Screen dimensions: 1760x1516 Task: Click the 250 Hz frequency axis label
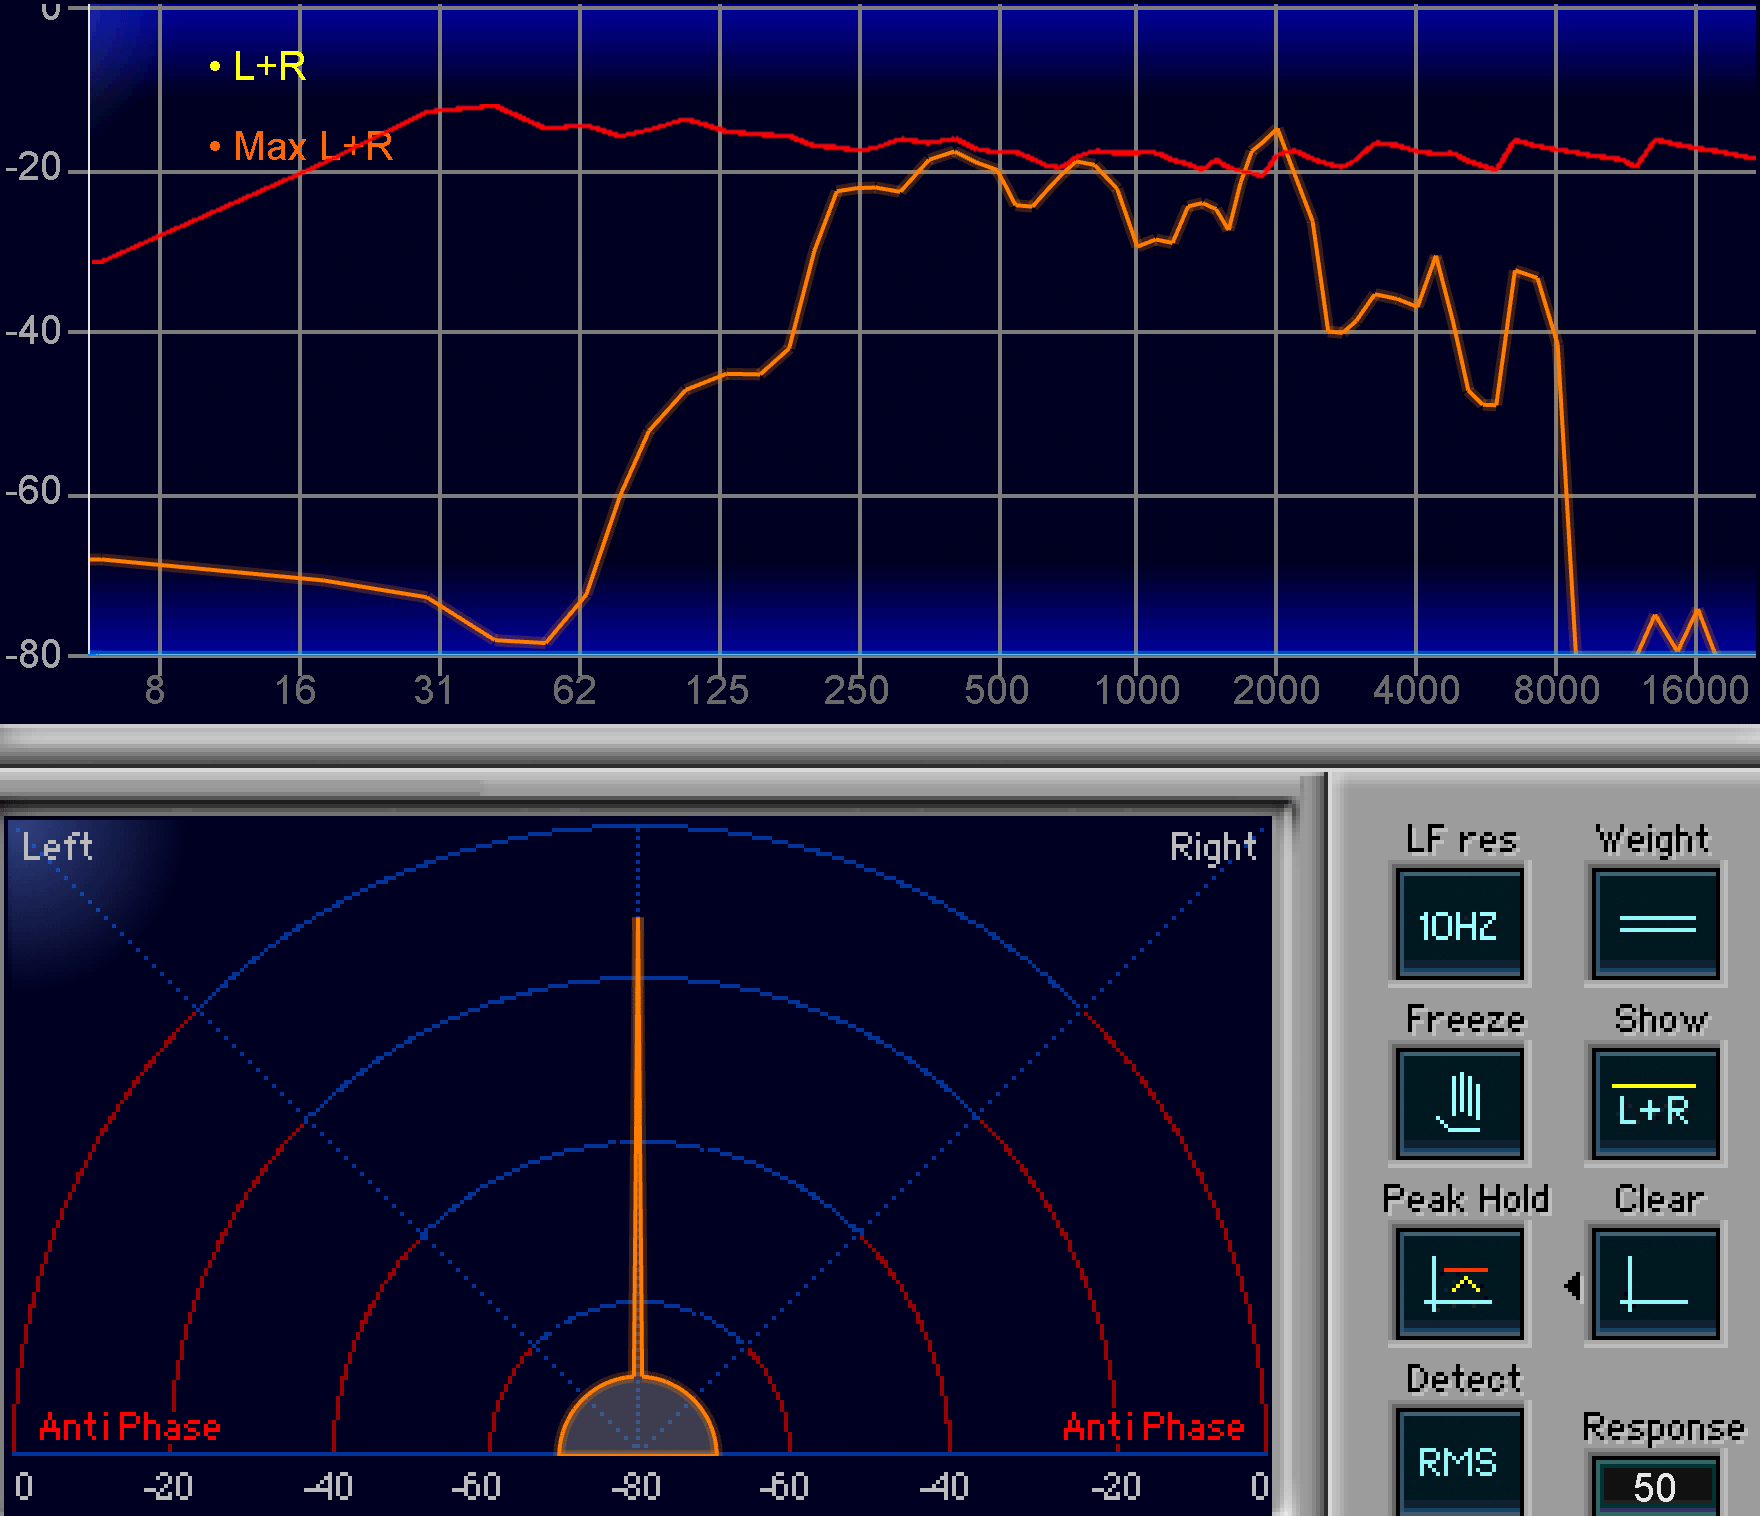click(856, 690)
